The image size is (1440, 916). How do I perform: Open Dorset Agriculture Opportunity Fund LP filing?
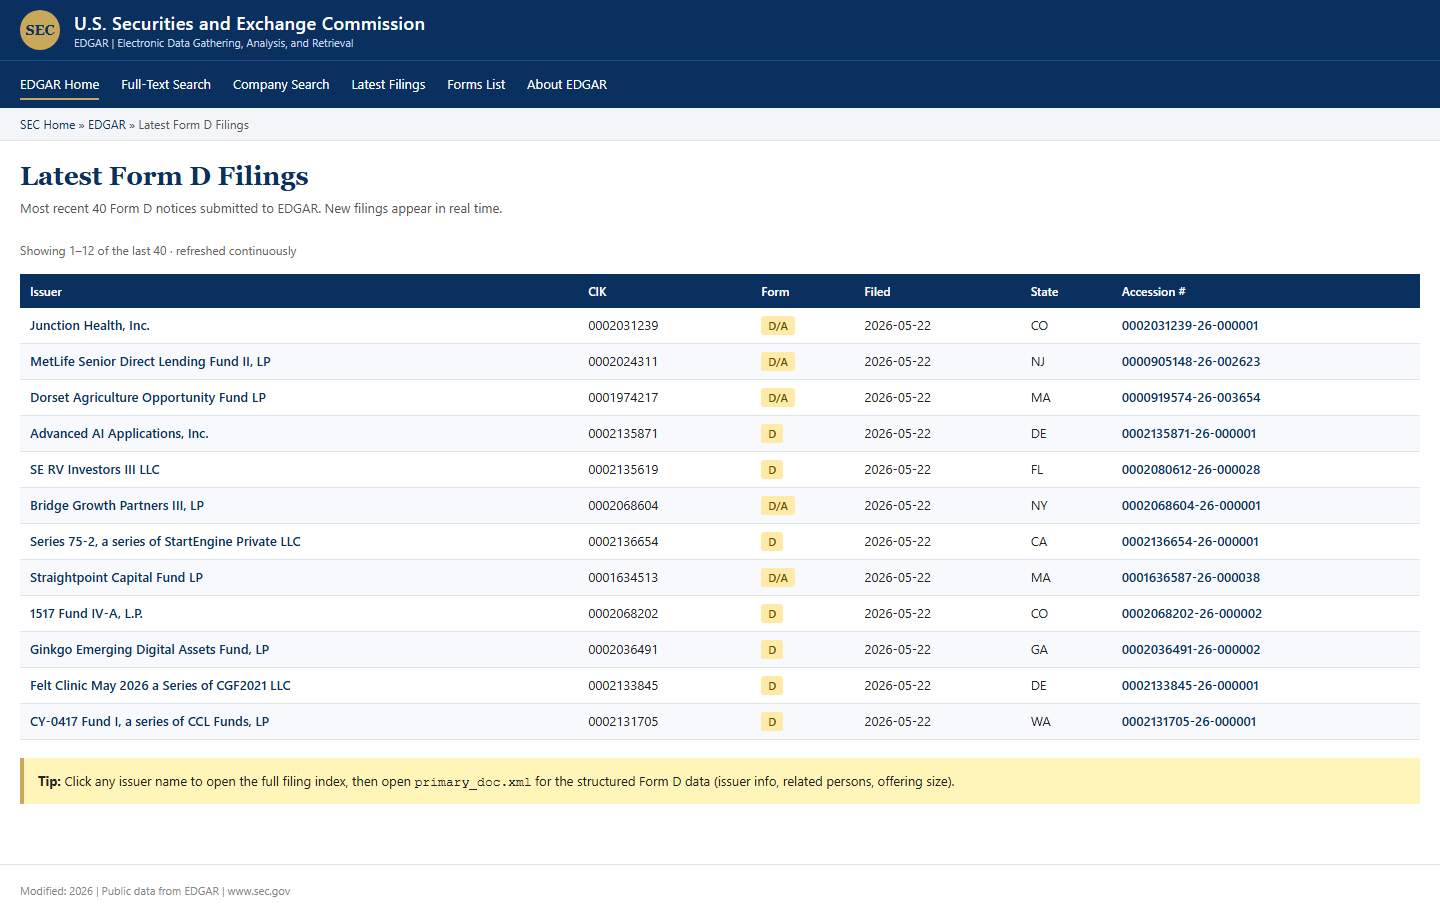pos(148,398)
